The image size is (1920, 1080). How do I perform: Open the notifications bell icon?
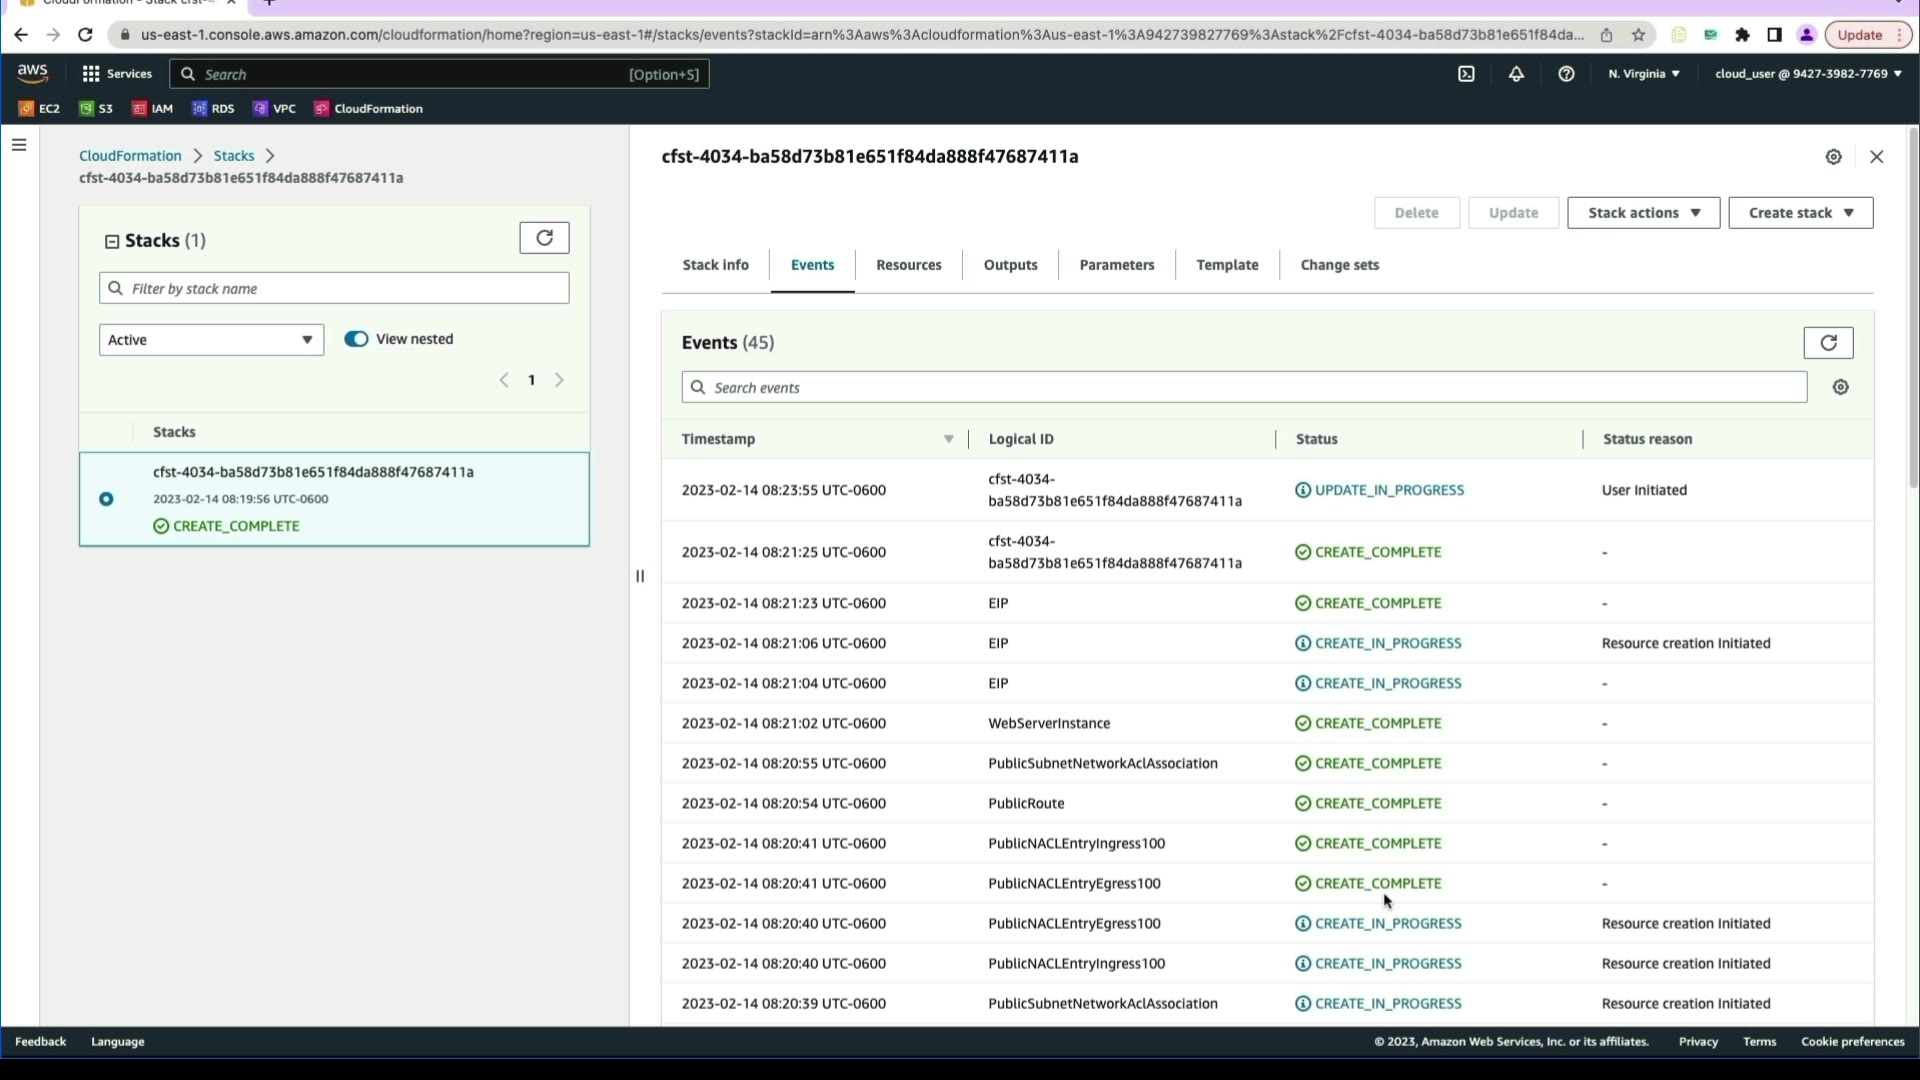pyautogui.click(x=1516, y=74)
